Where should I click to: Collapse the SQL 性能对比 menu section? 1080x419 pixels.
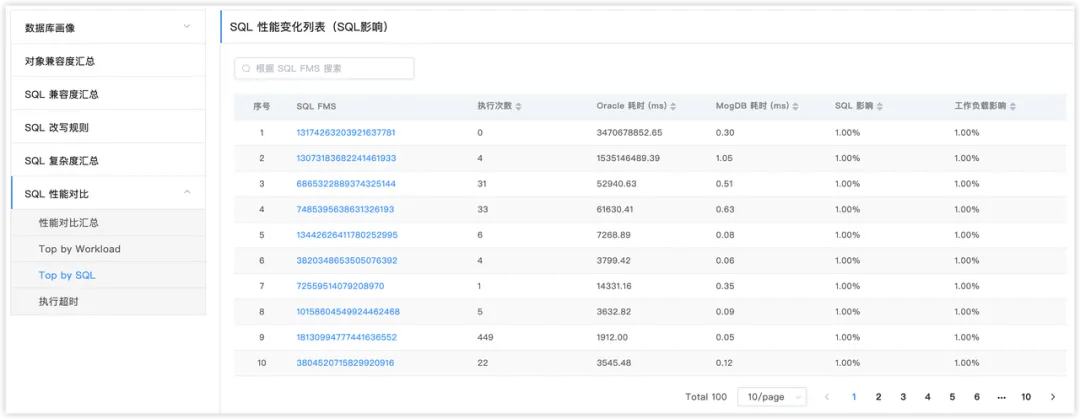coord(186,193)
